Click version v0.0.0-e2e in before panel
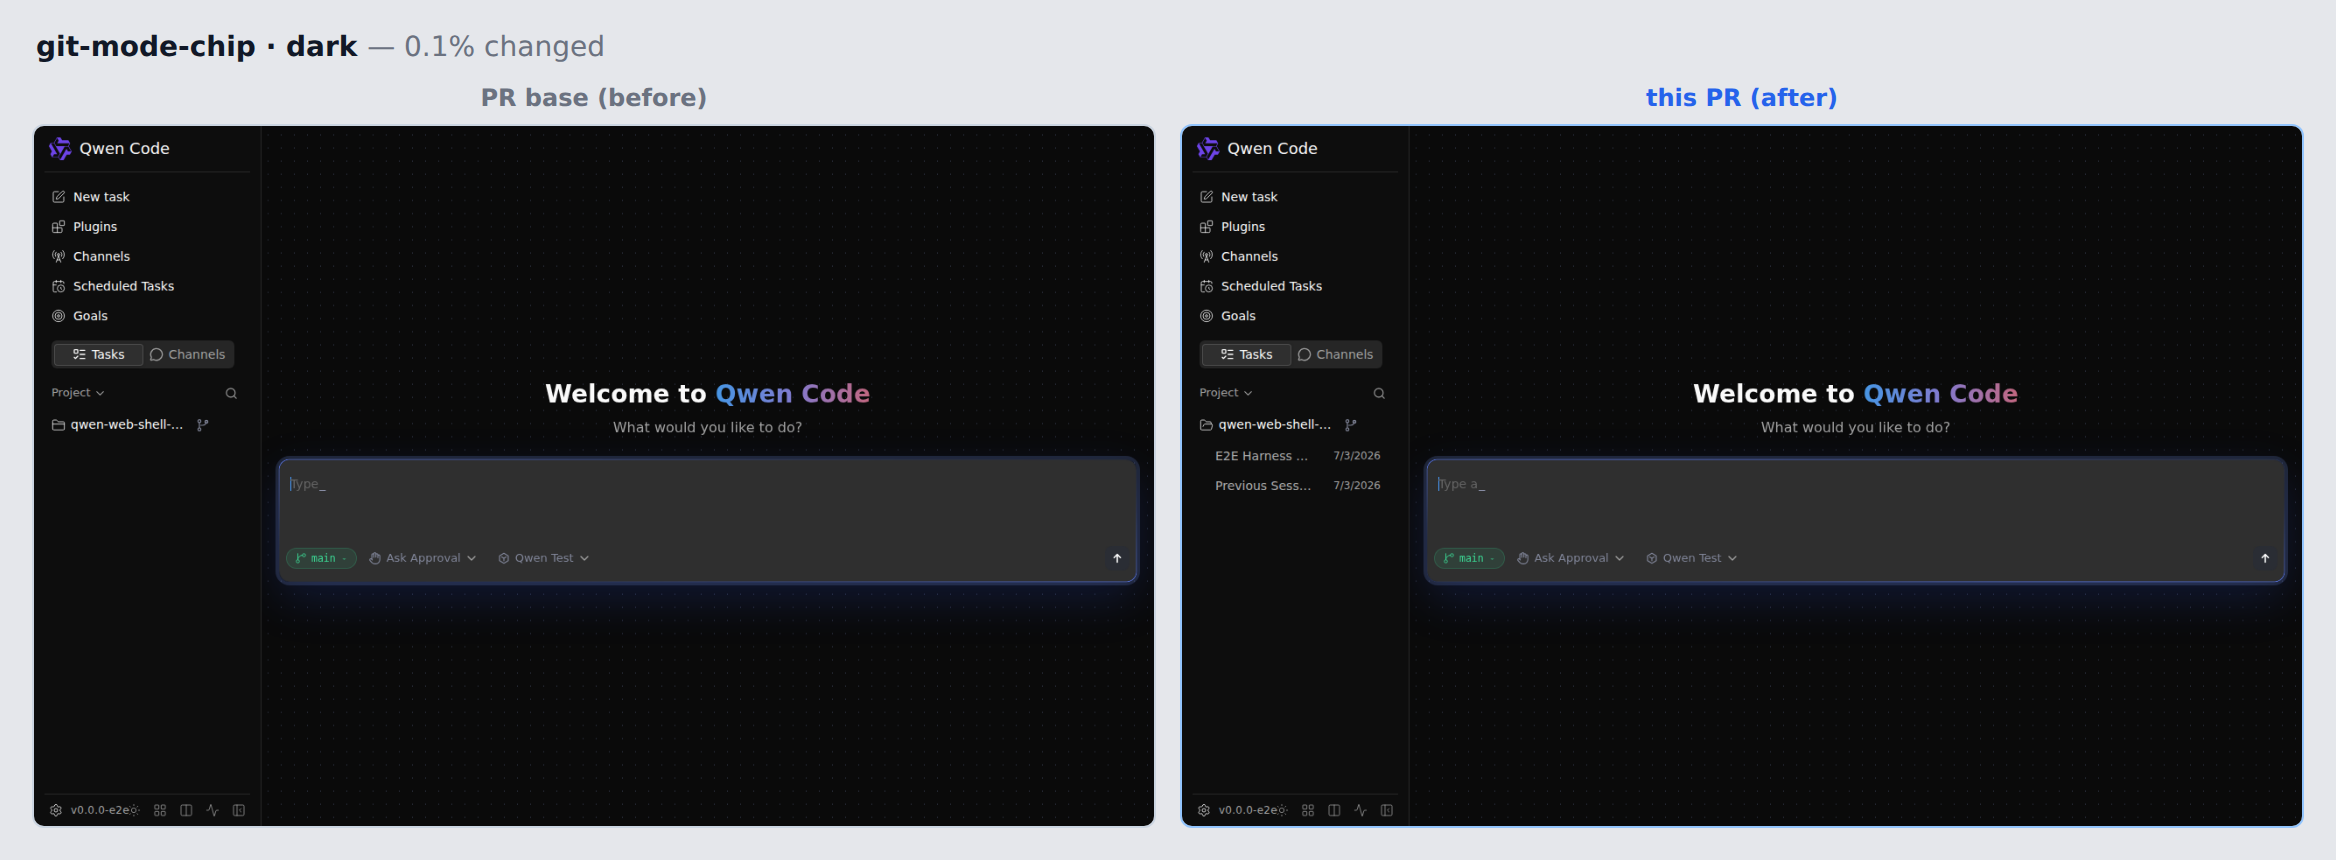Screen dimensions: 2336x860 [99, 810]
